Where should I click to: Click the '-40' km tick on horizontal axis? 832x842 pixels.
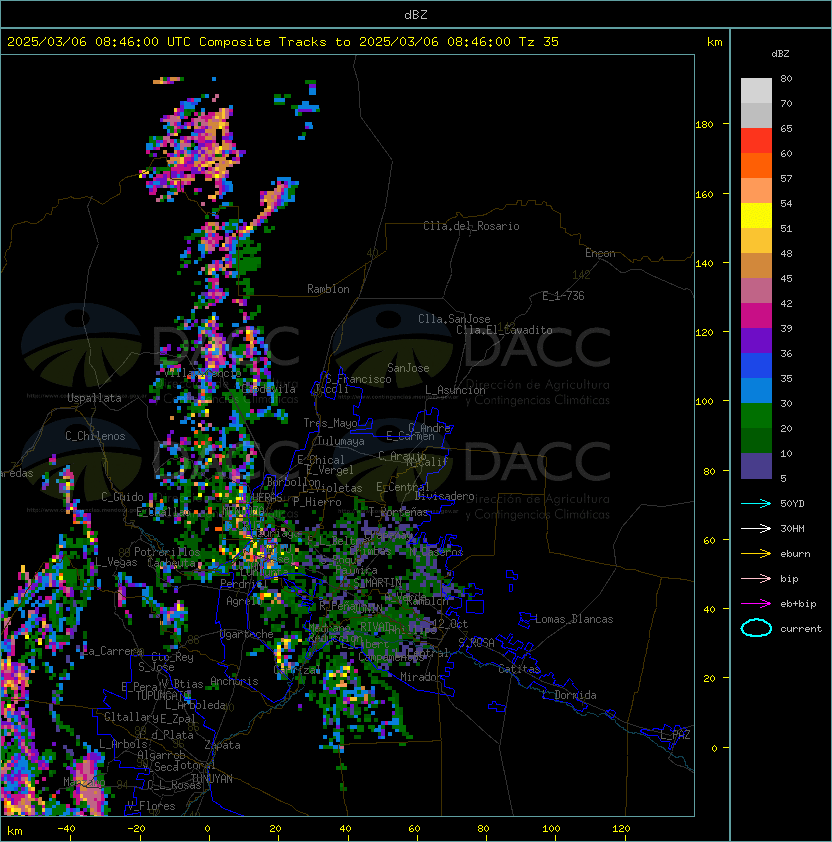(67, 829)
